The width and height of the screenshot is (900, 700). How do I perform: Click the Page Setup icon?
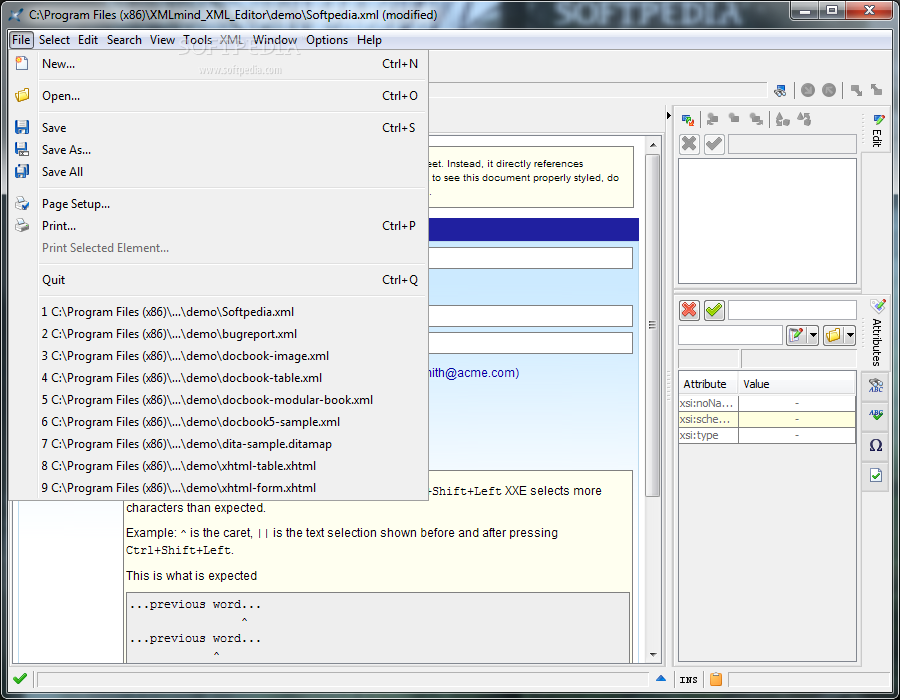point(22,203)
